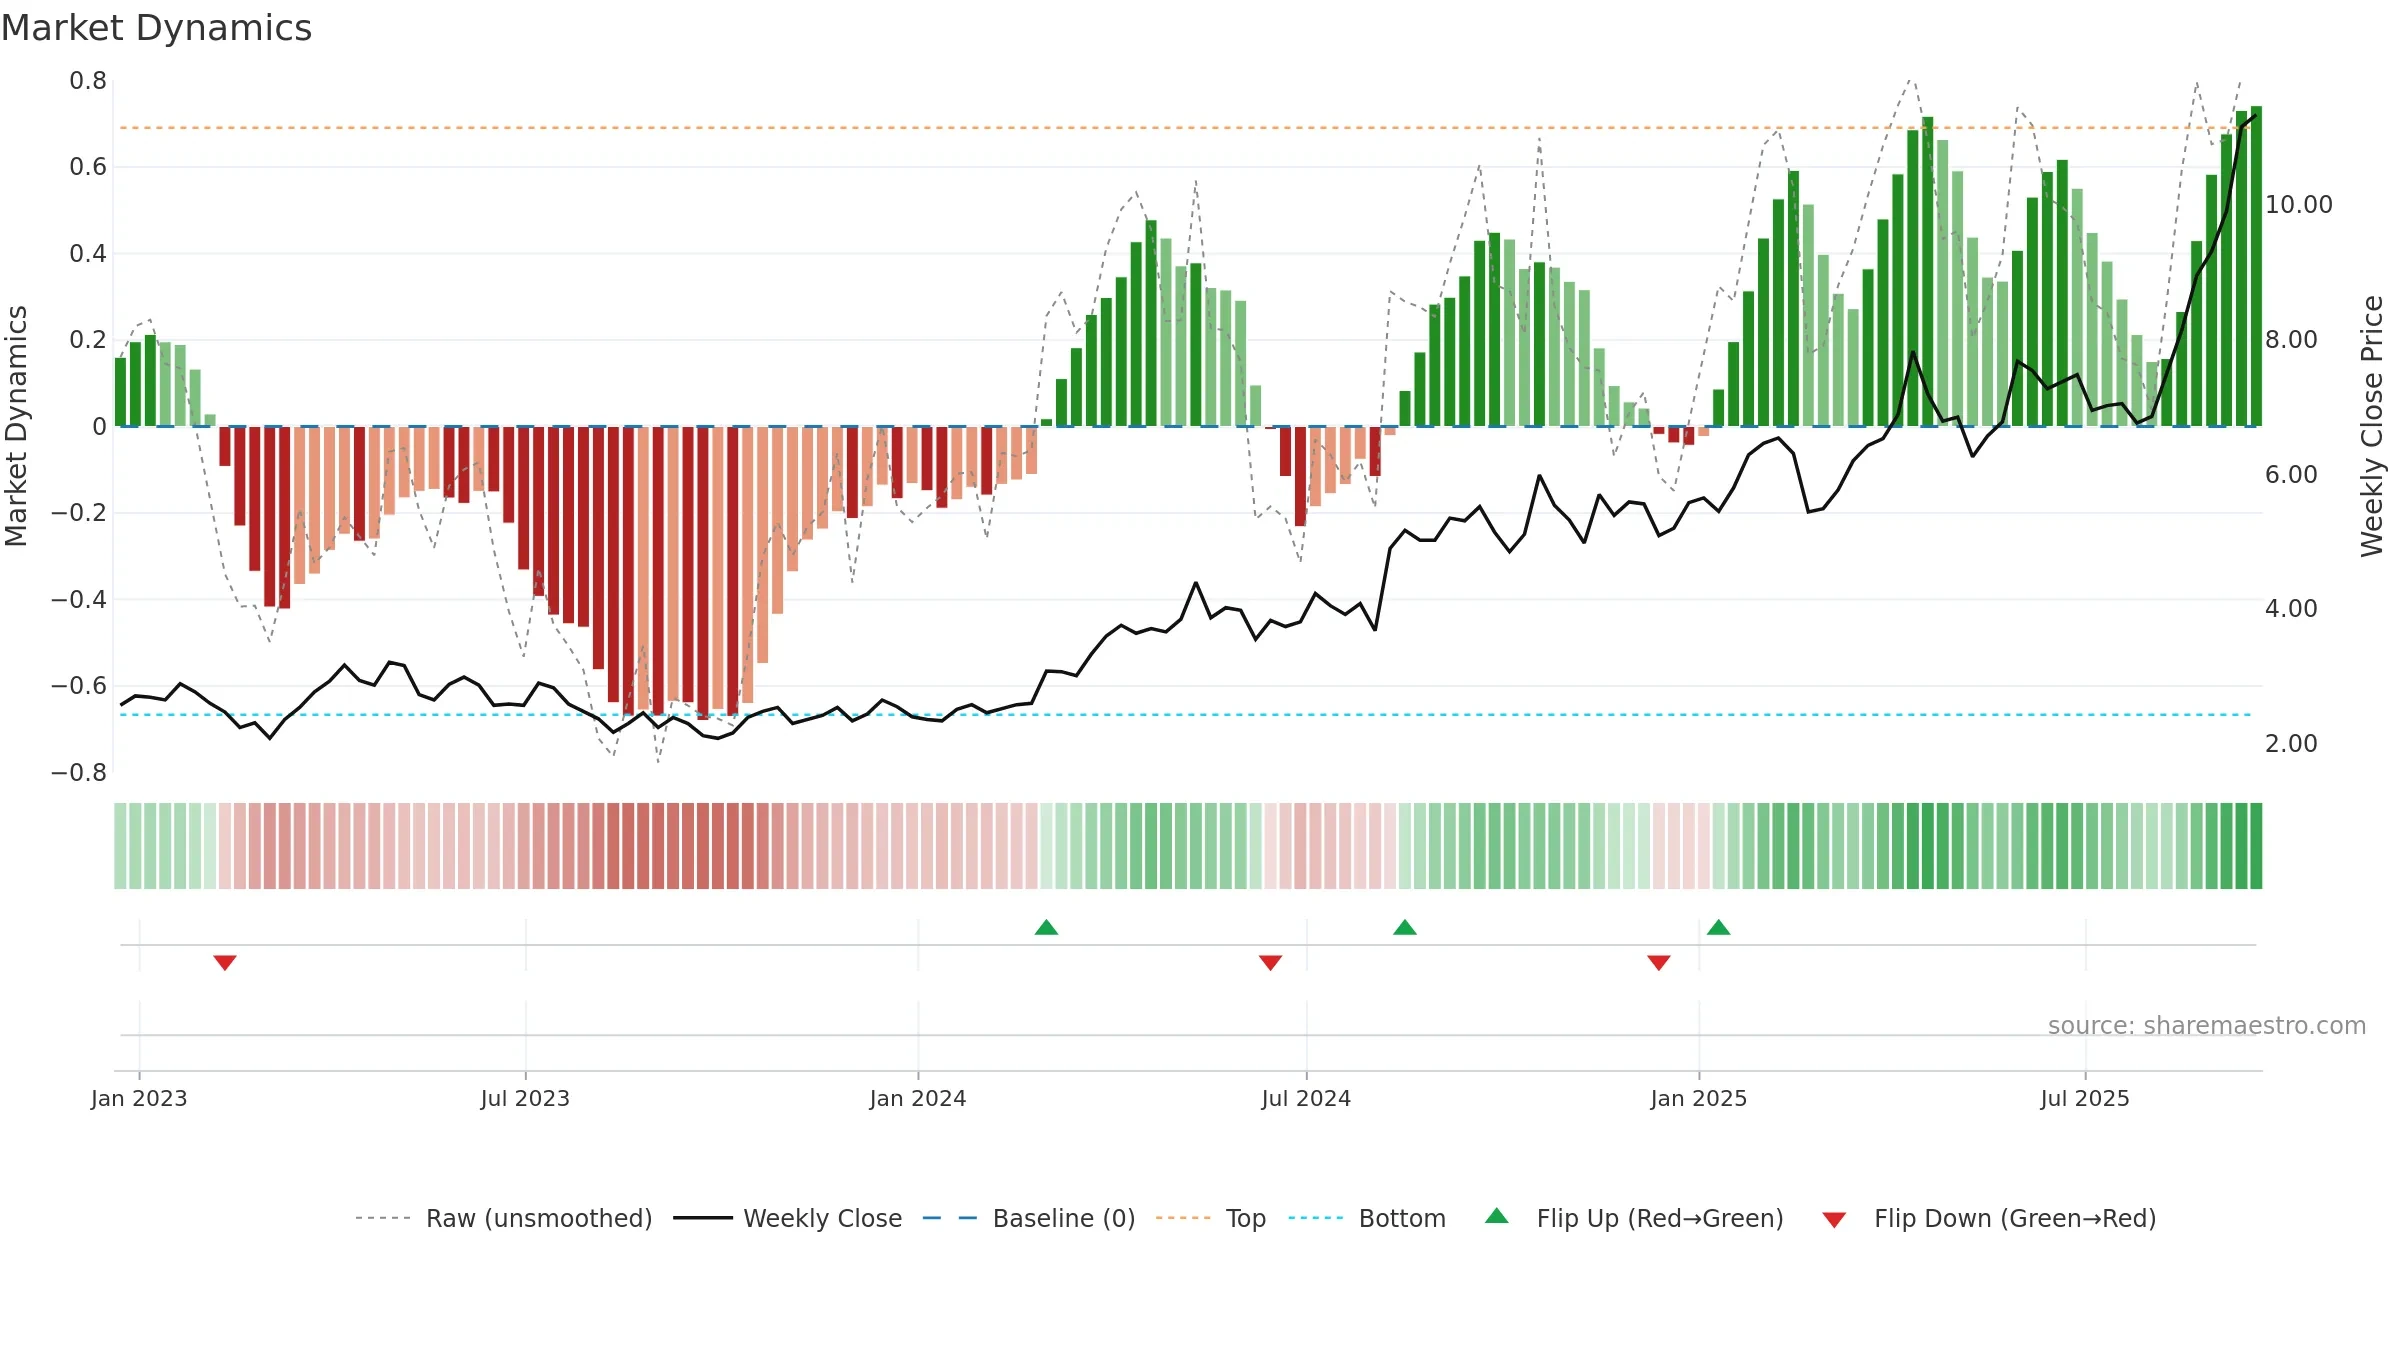Toggle the Top legend entry
The width and height of the screenshot is (2400, 1350).
click(x=1211, y=1218)
